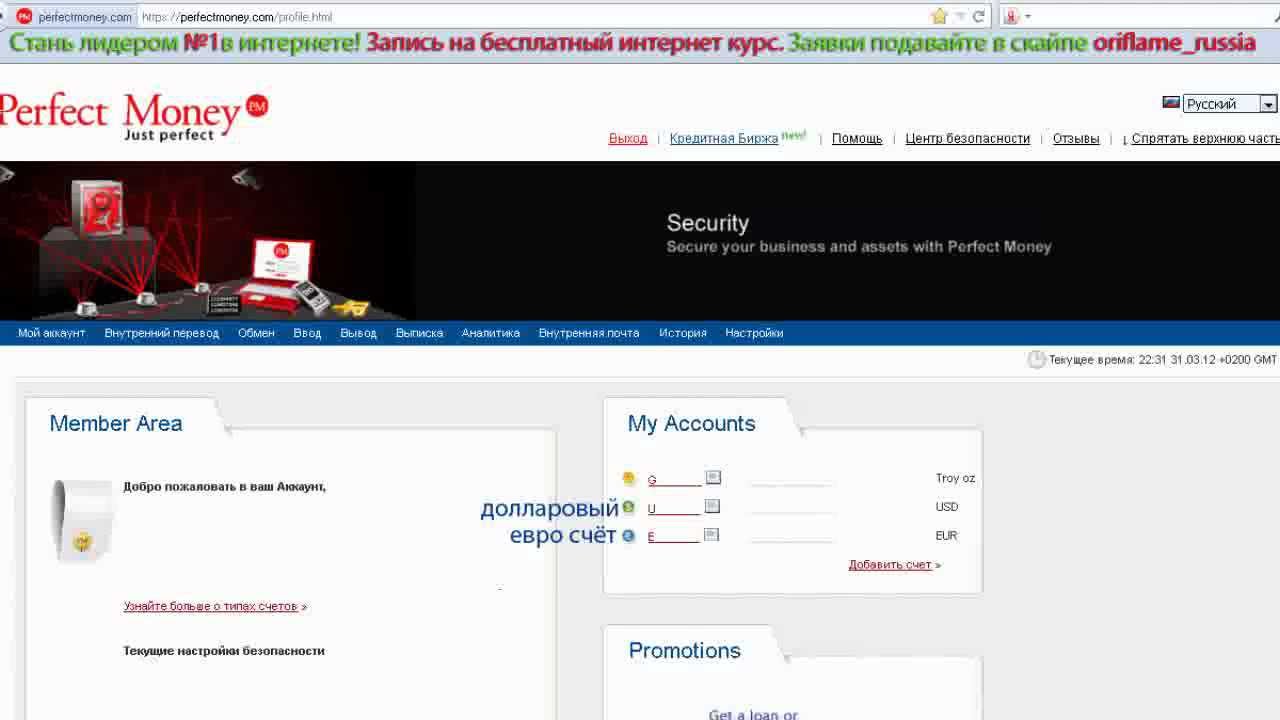Click the browser search input field
The height and width of the screenshot is (720, 1280).
point(1155,17)
